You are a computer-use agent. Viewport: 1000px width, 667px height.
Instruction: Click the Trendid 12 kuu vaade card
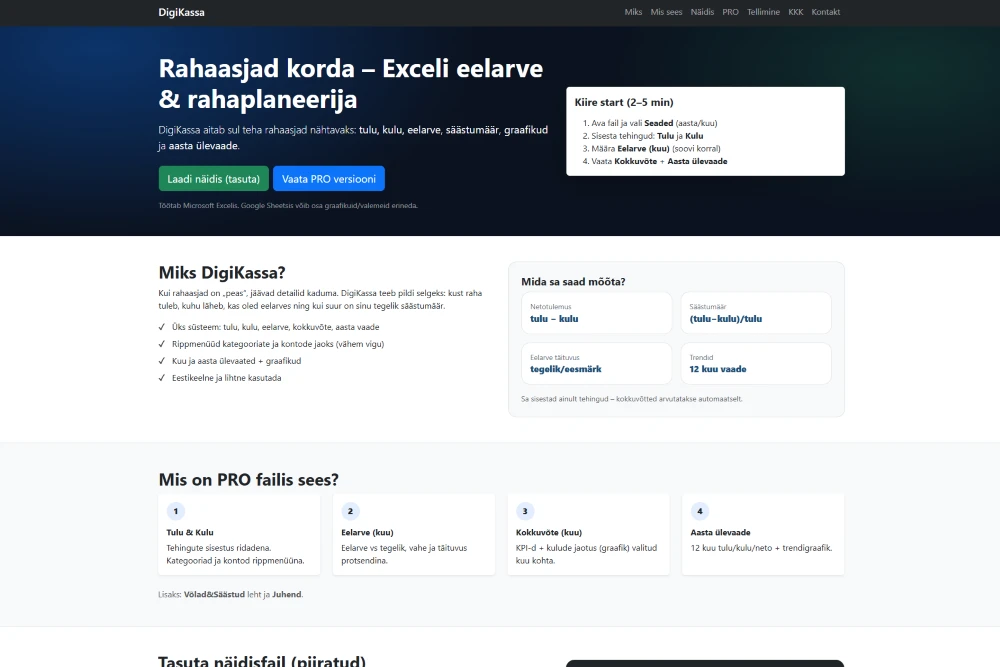click(x=756, y=363)
